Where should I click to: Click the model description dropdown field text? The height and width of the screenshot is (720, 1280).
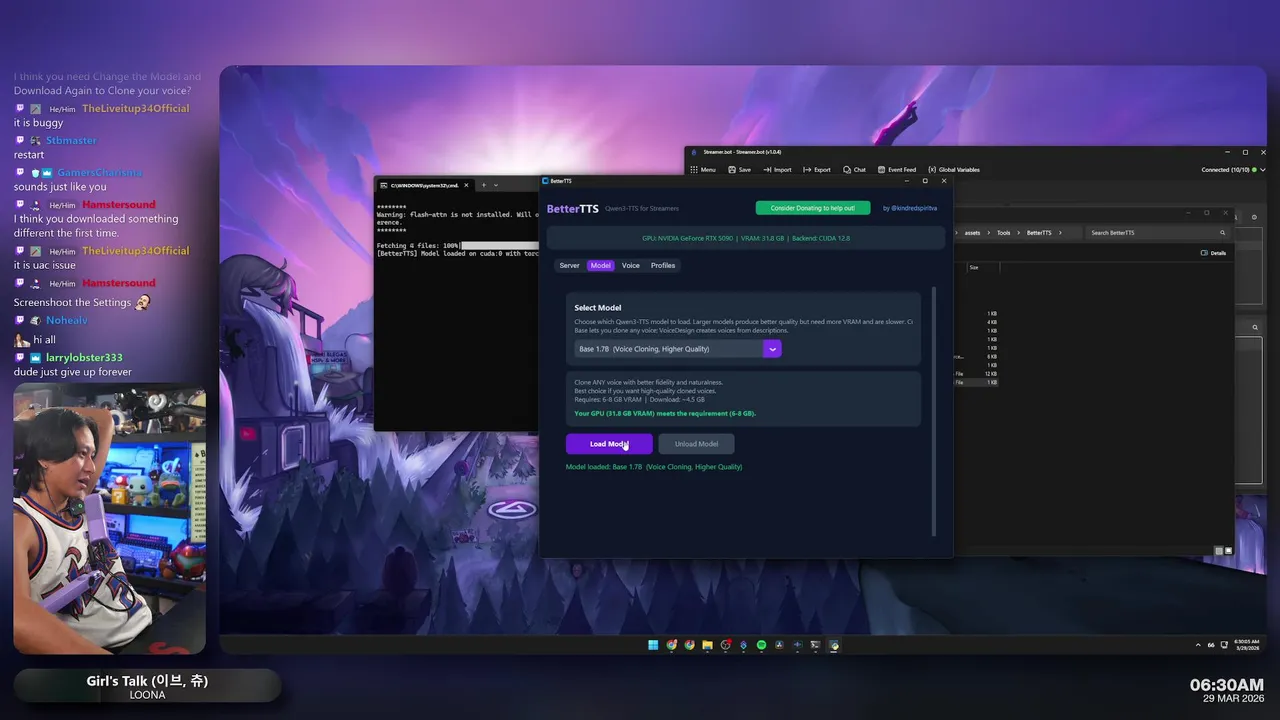pyautogui.click(x=644, y=349)
